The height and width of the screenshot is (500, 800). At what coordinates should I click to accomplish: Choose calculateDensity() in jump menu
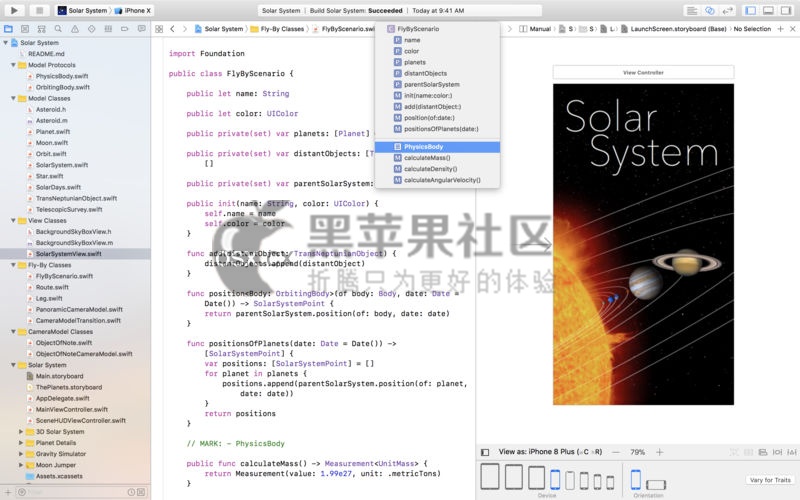pos(437,169)
